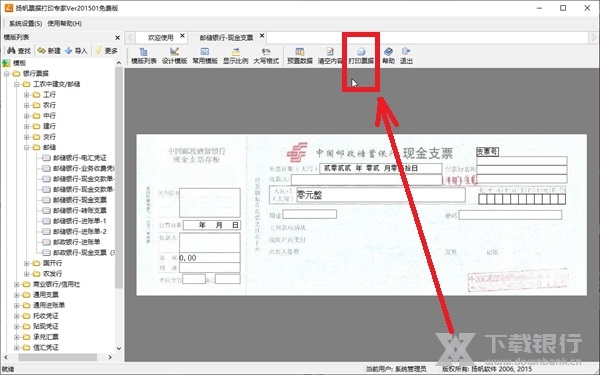
Task: Select the 清空内容 clear content tool
Action: [330, 56]
